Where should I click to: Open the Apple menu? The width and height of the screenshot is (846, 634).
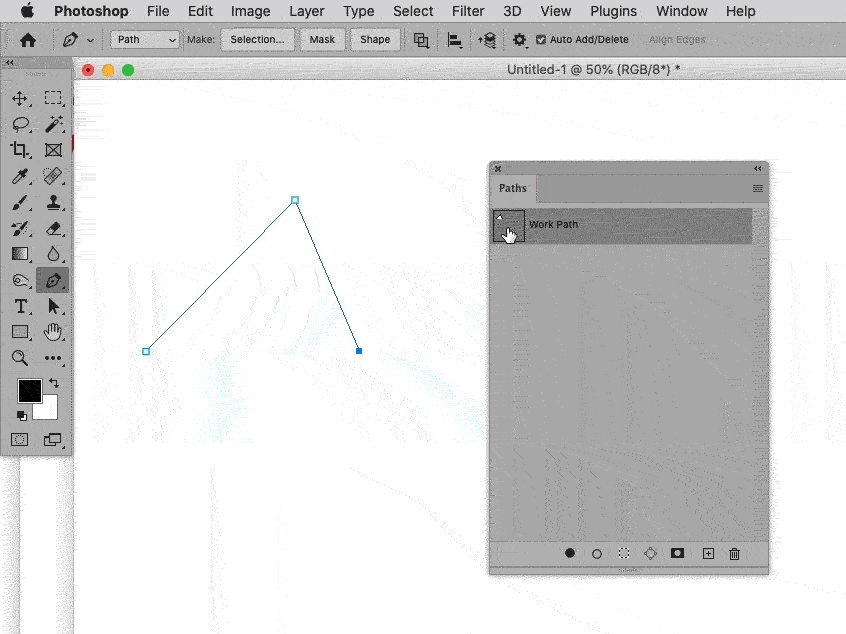point(27,11)
